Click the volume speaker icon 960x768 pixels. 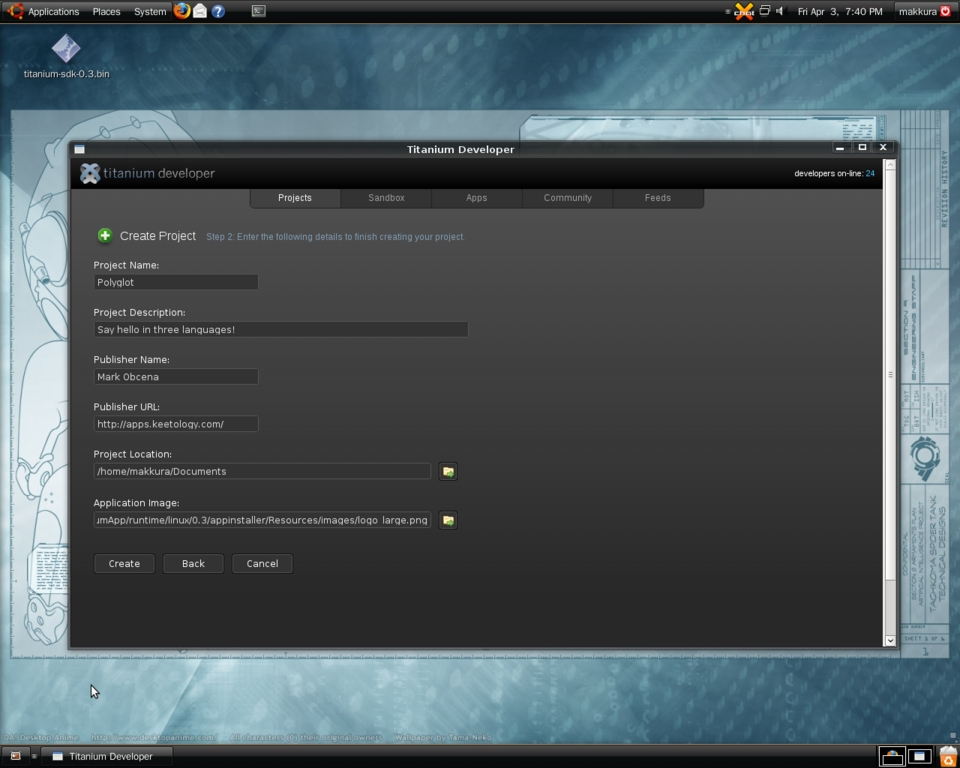[x=779, y=11]
